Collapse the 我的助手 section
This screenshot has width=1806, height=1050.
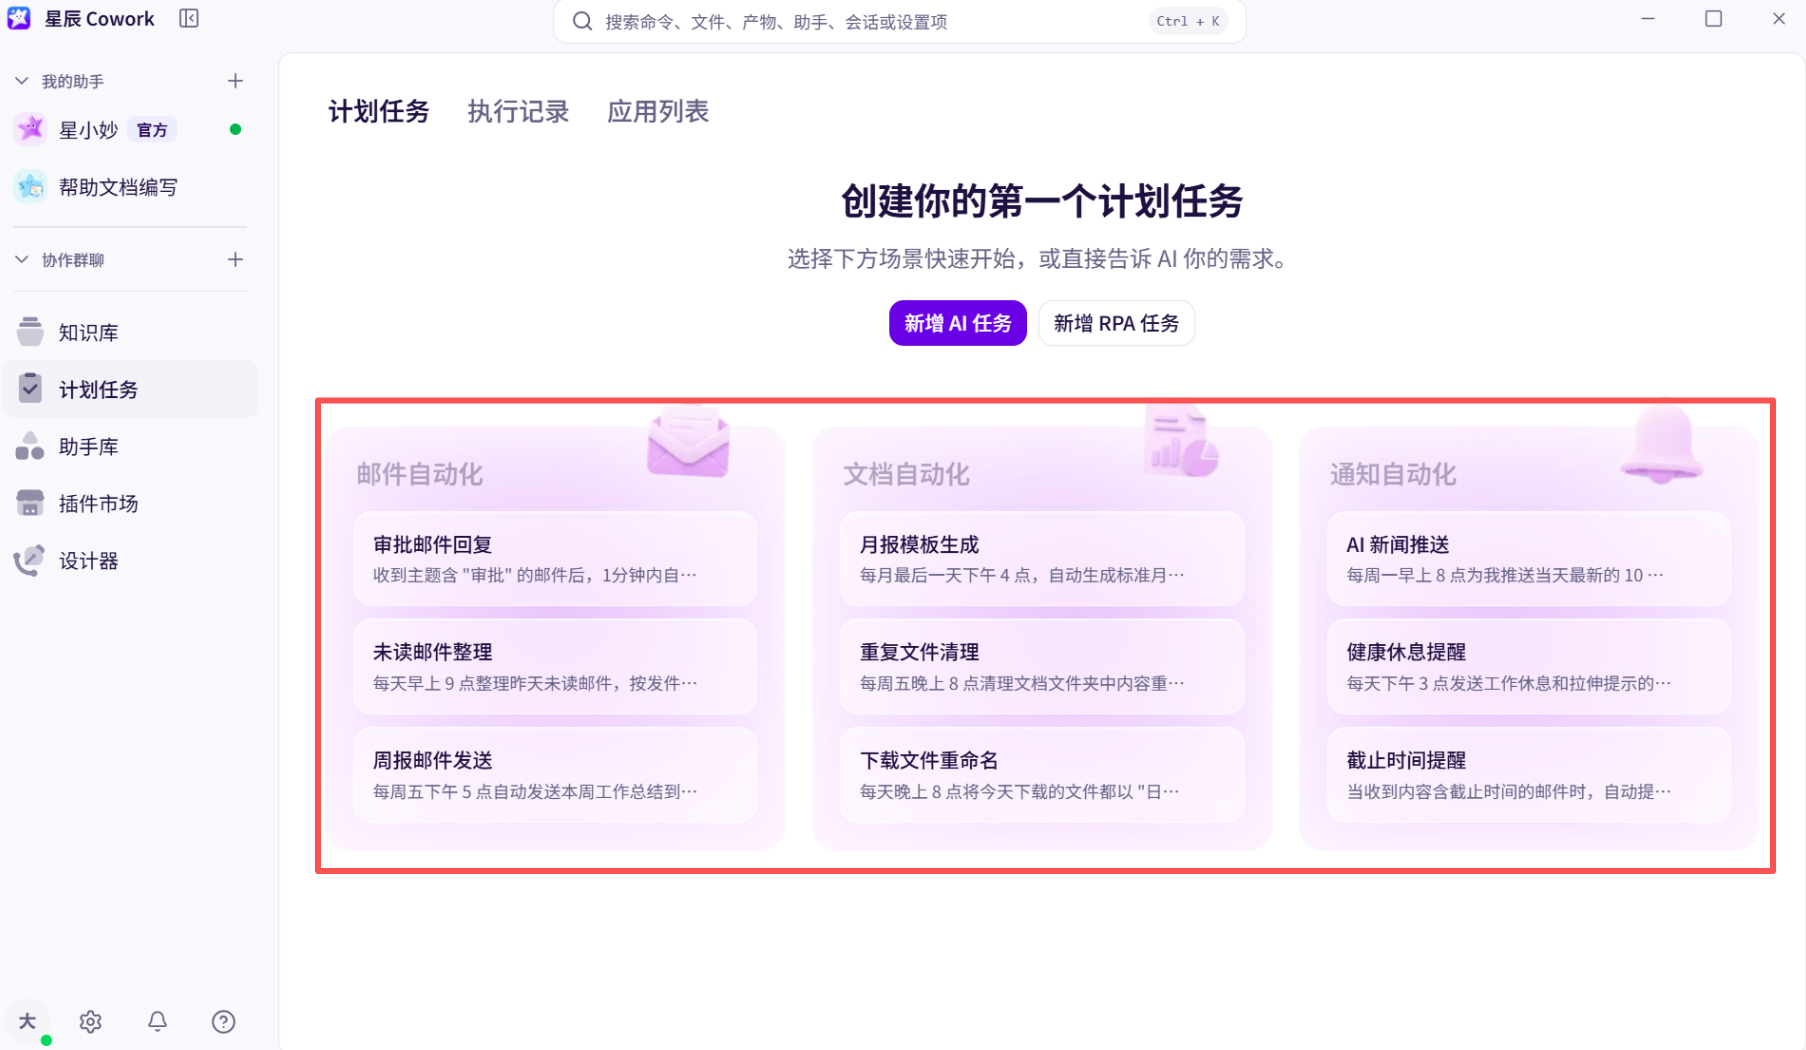tap(22, 81)
